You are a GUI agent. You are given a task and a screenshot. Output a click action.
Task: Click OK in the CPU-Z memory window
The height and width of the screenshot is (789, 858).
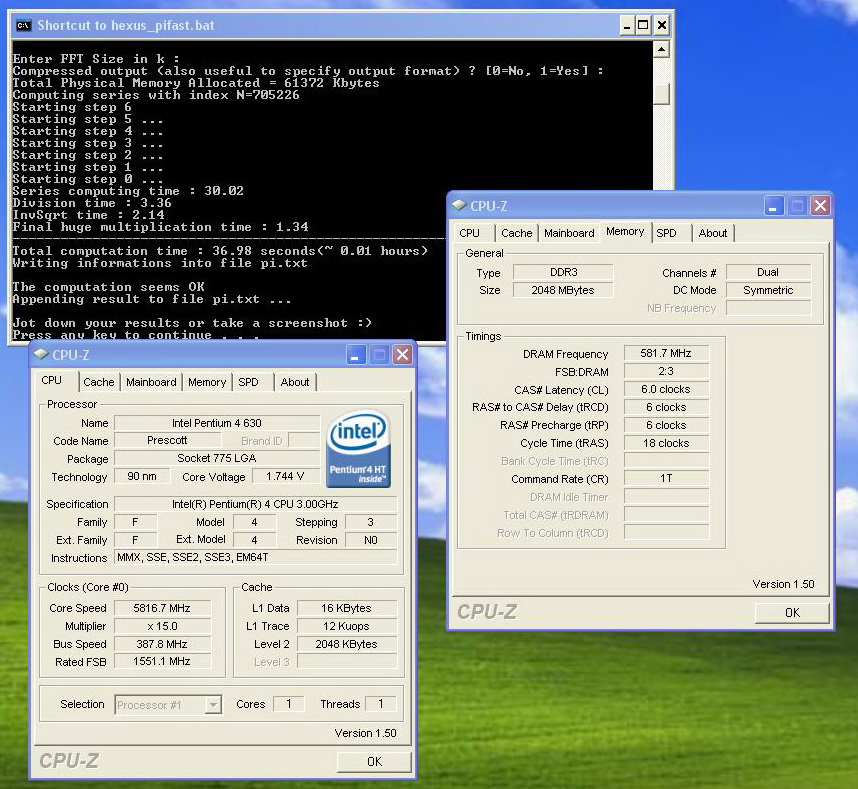click(x=792, y=612)
